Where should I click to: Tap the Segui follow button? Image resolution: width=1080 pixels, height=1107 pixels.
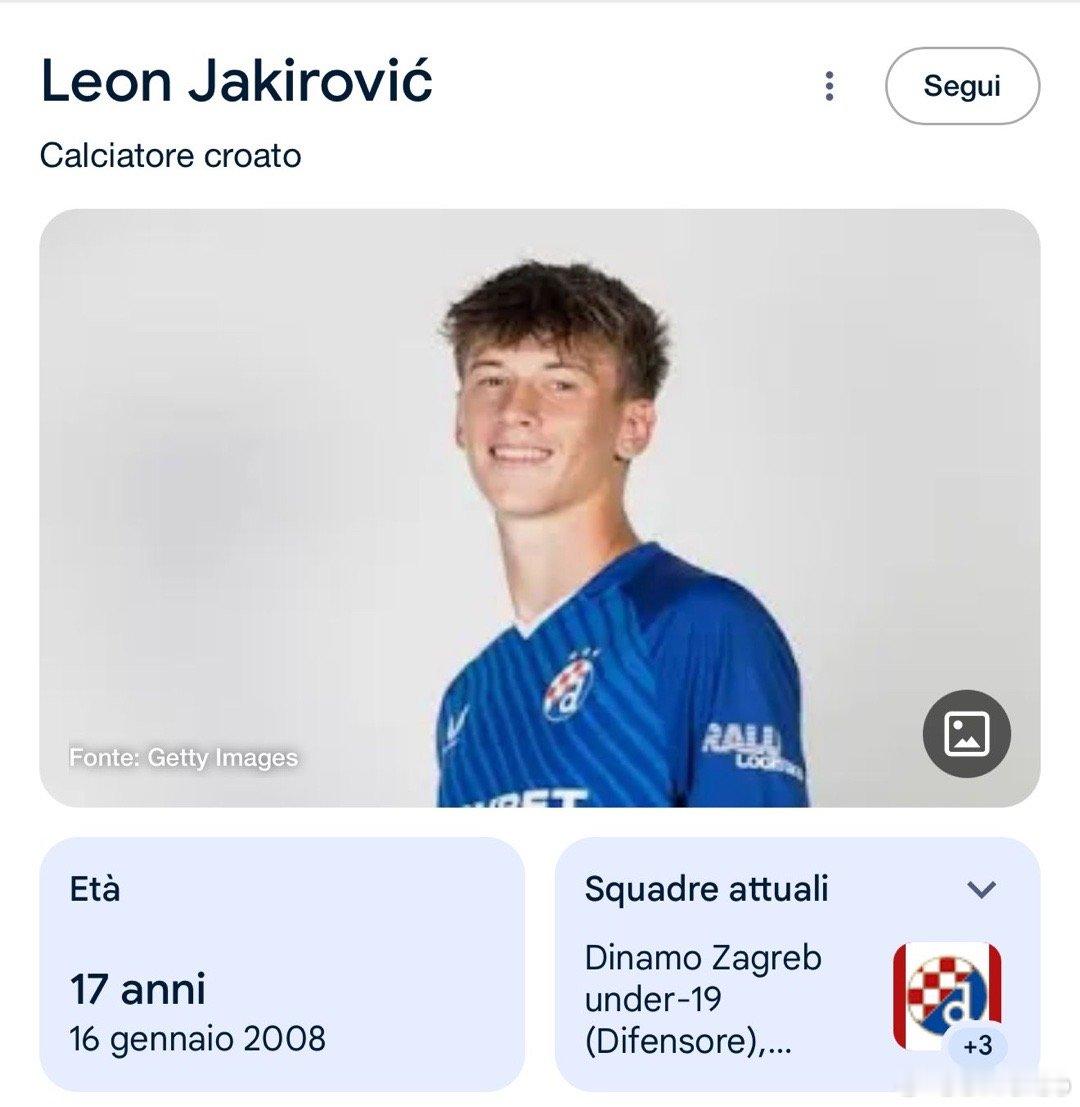[x=962, y=86]
